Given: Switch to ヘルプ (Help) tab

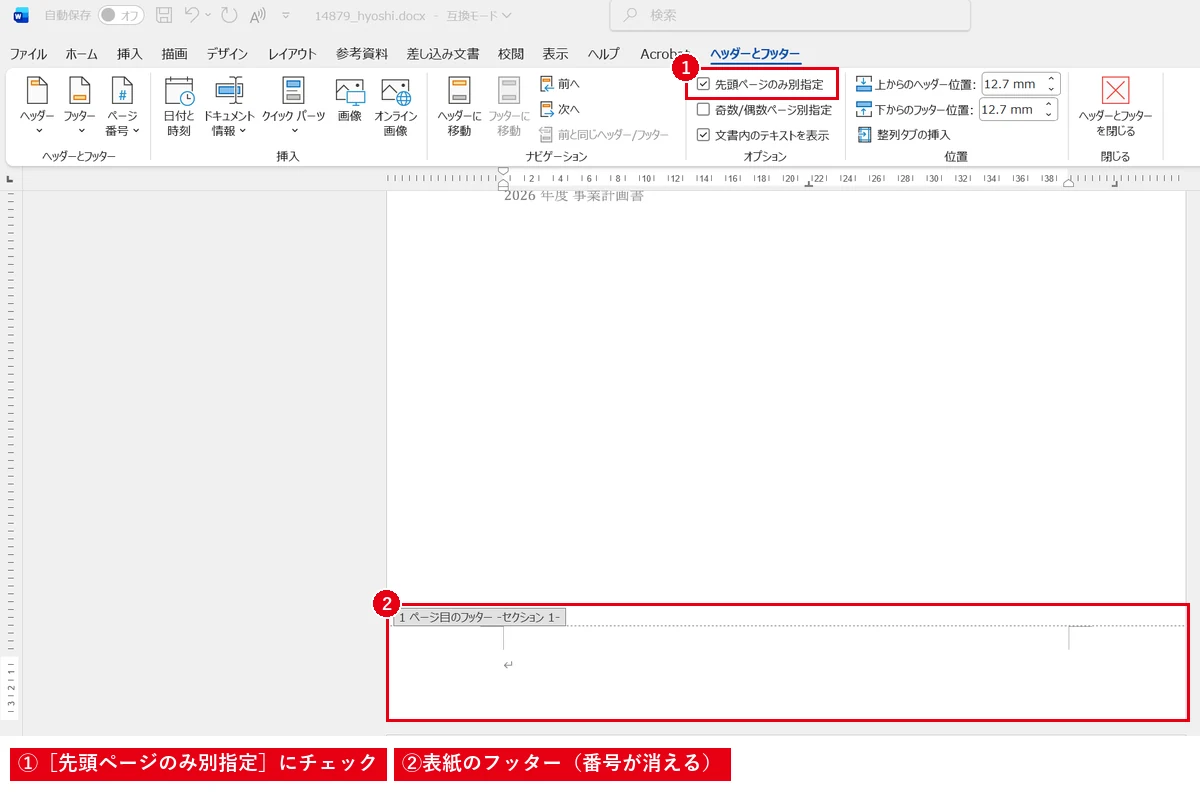Looking at the screenshot, I should pyautogui.click(x=603, y=54).
